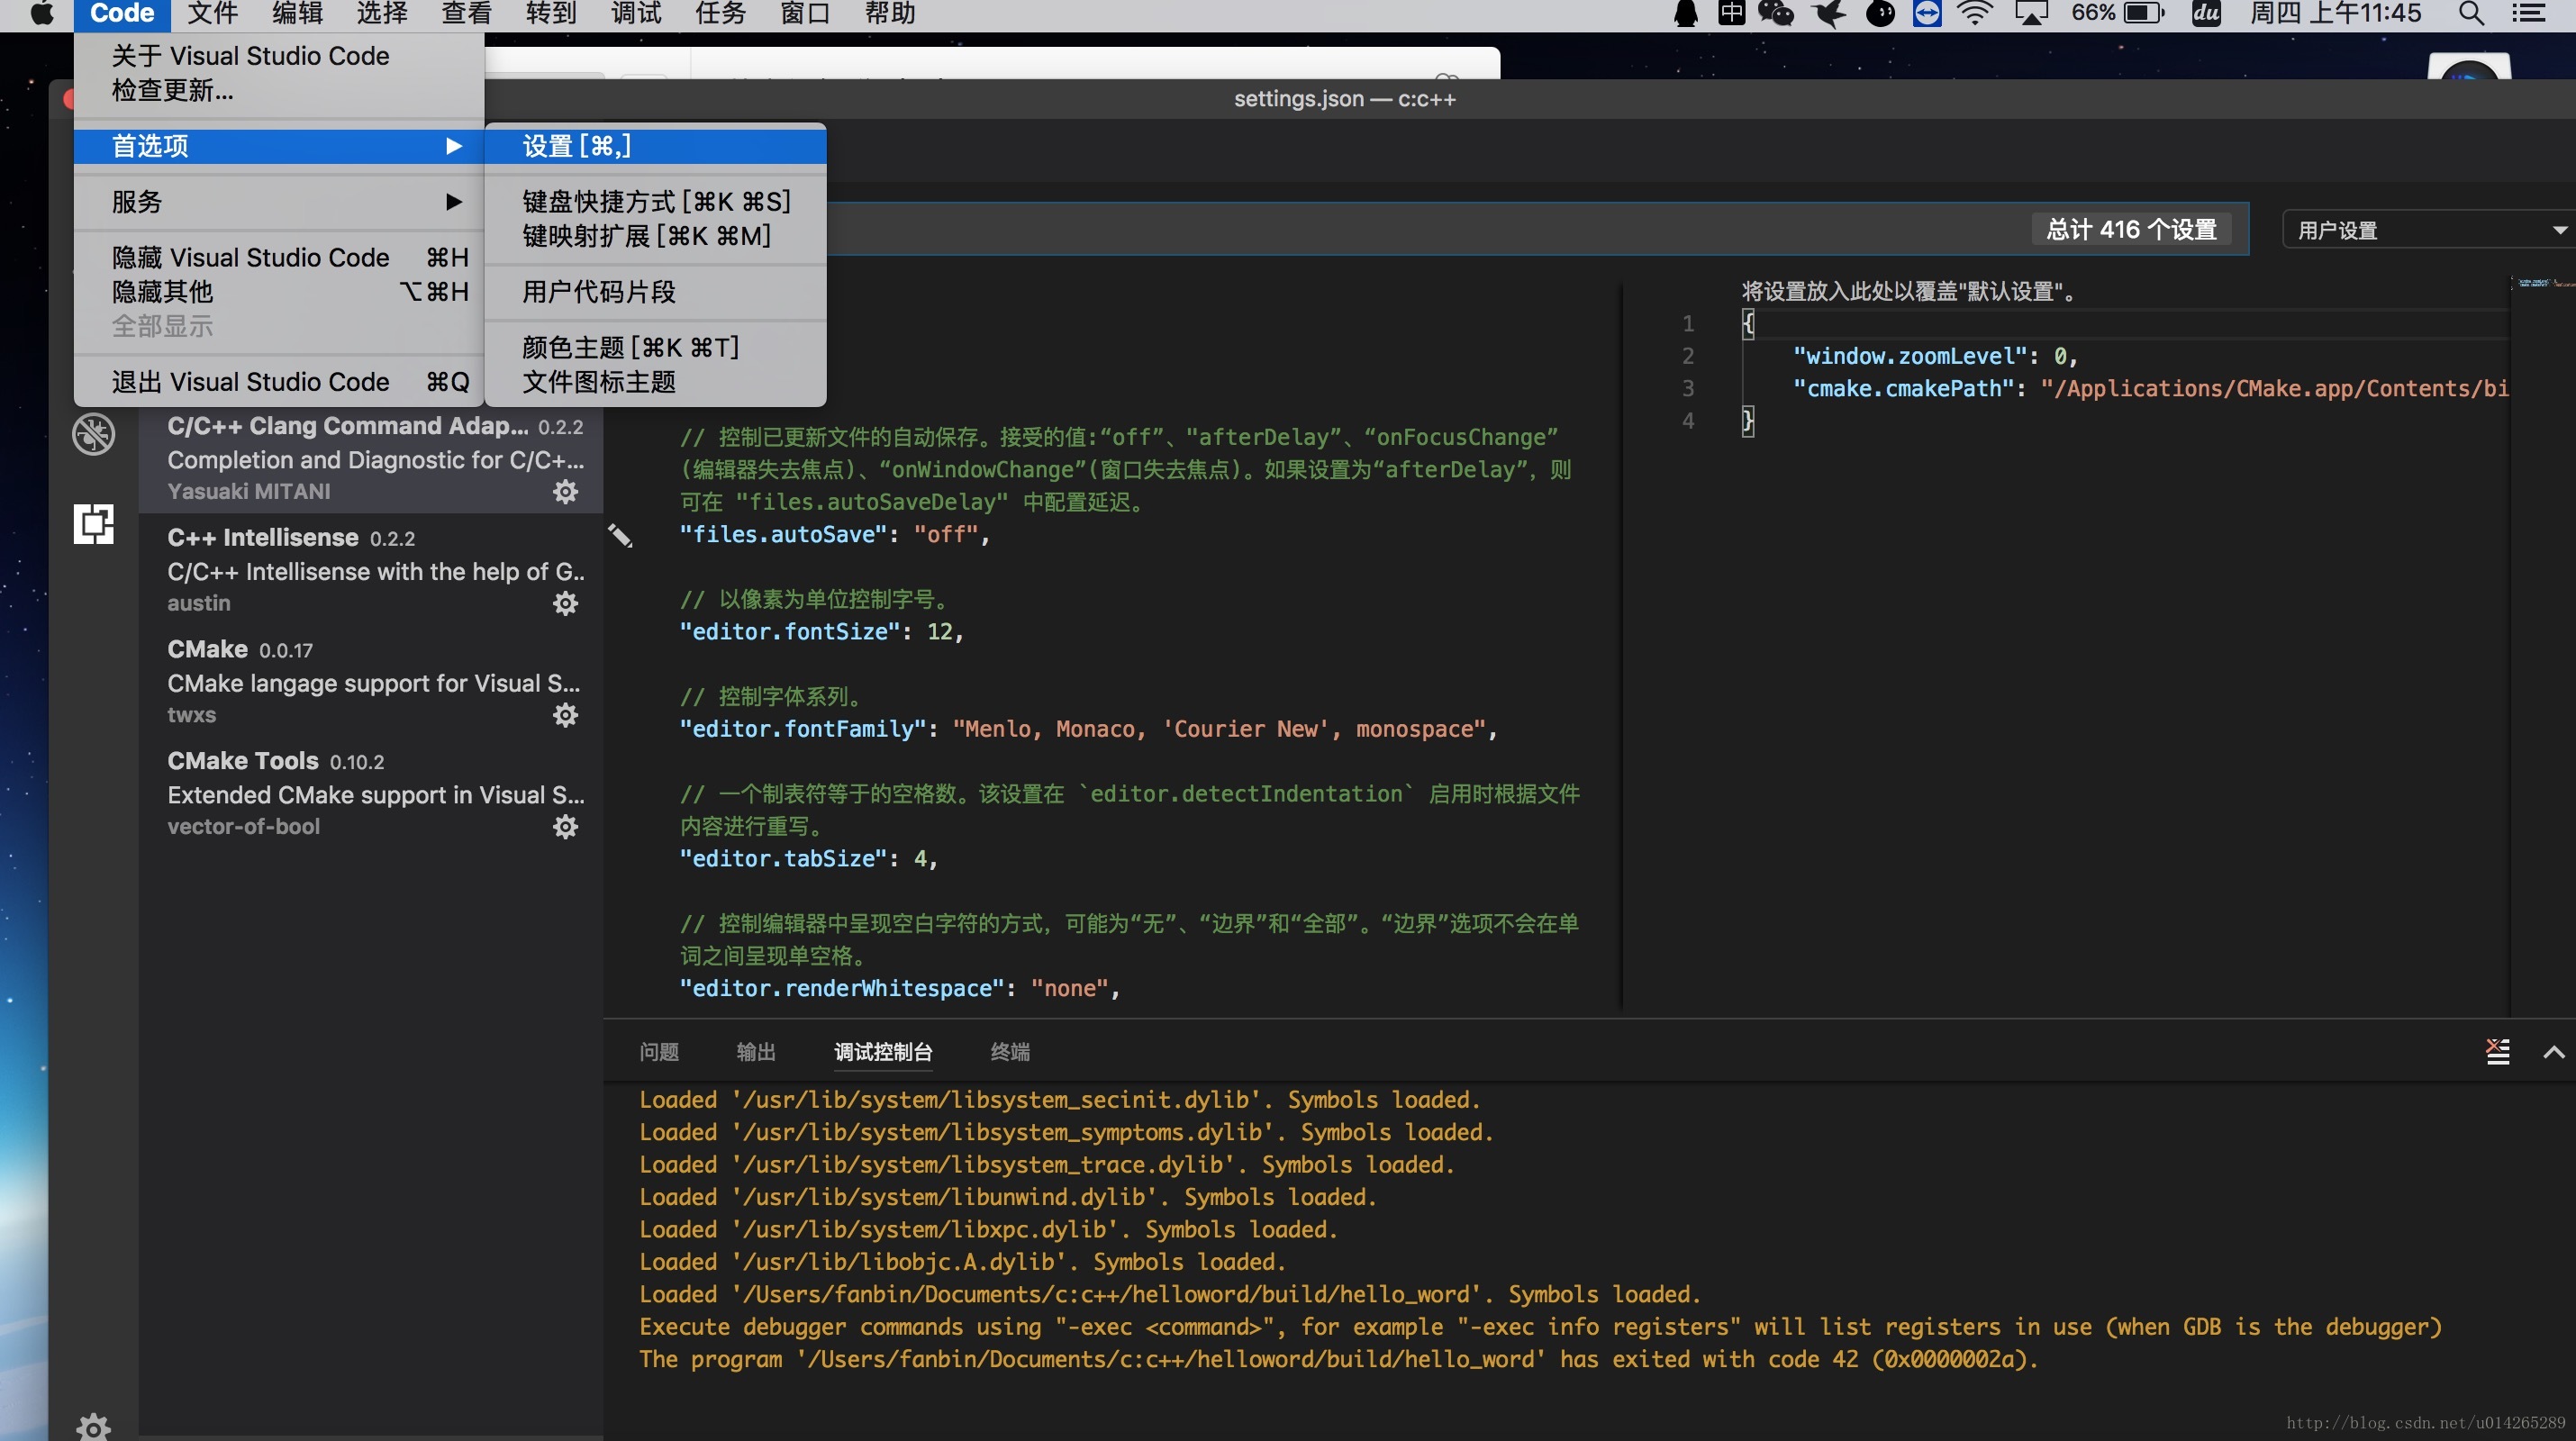Viewport: 2576px width, 1441px height.
Task: Open the 用户设置 settings scope dropdown
Action: click(x=2429, y=230)
